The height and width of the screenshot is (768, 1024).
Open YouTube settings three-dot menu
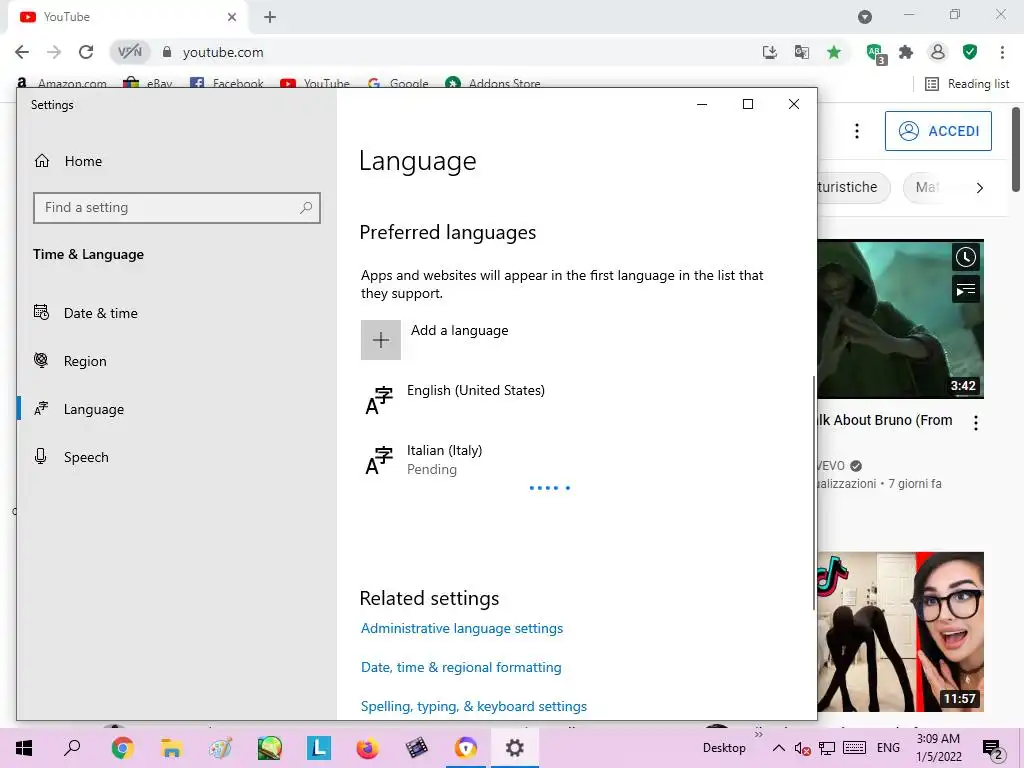[857, 131]
